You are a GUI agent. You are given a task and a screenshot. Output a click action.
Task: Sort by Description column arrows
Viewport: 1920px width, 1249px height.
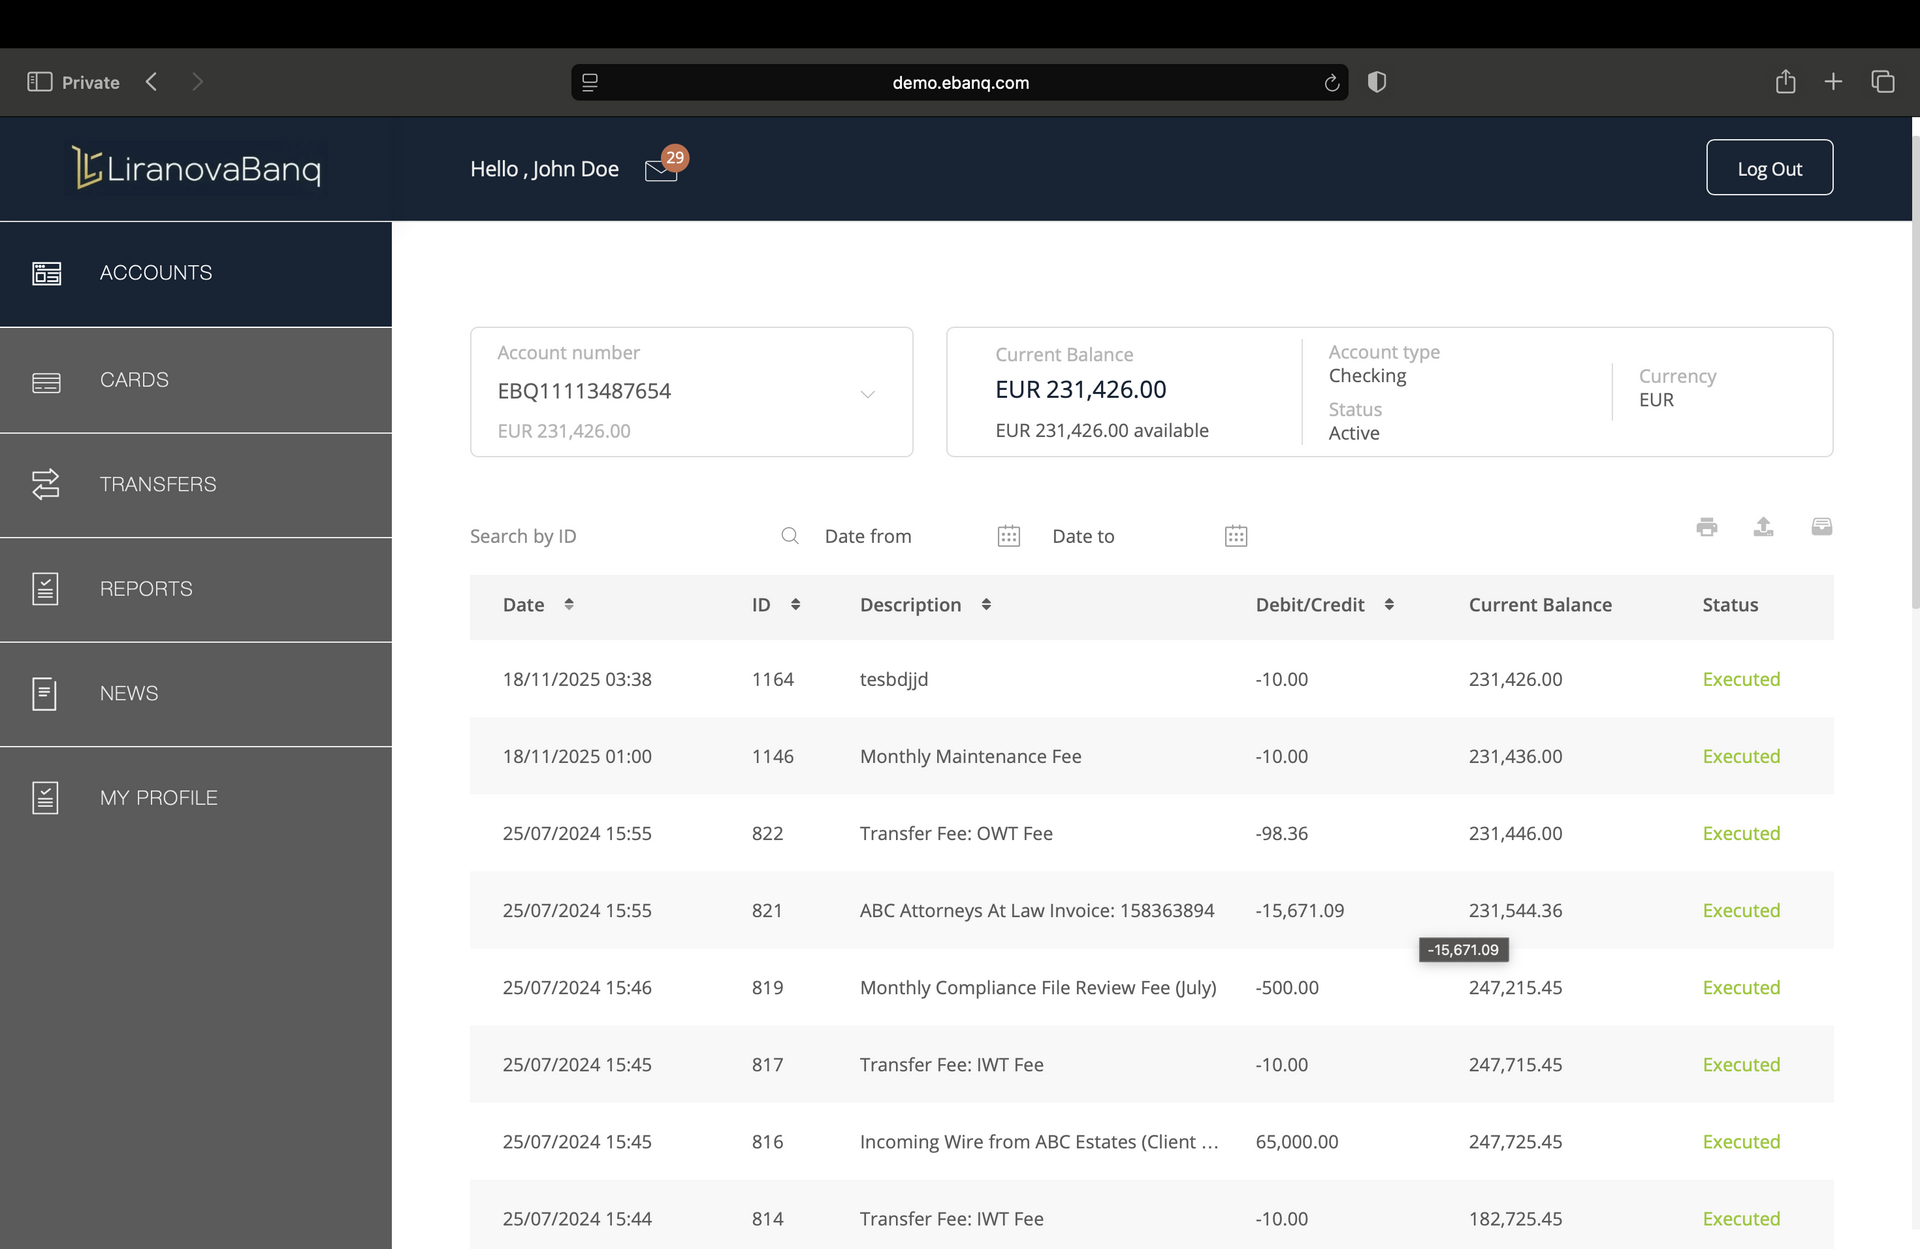point(985,604)
